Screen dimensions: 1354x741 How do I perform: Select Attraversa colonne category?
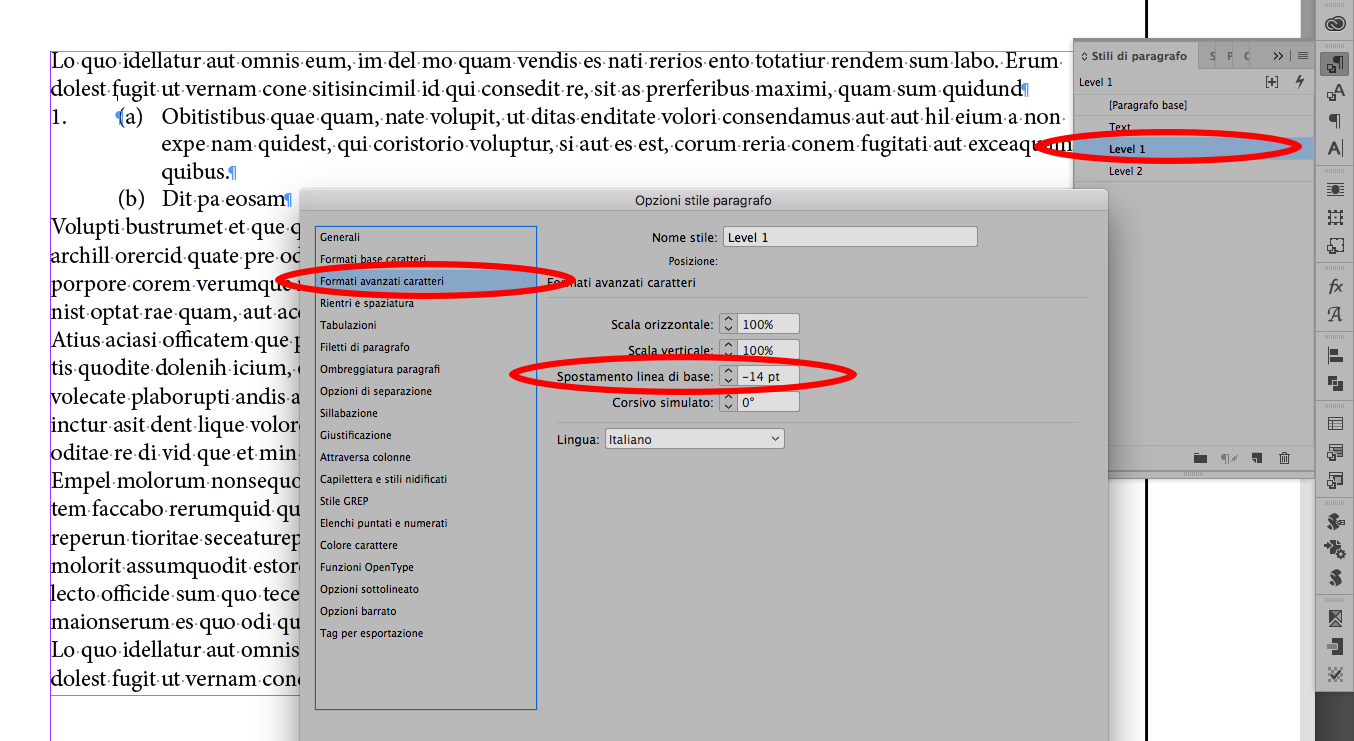[425, 457]
